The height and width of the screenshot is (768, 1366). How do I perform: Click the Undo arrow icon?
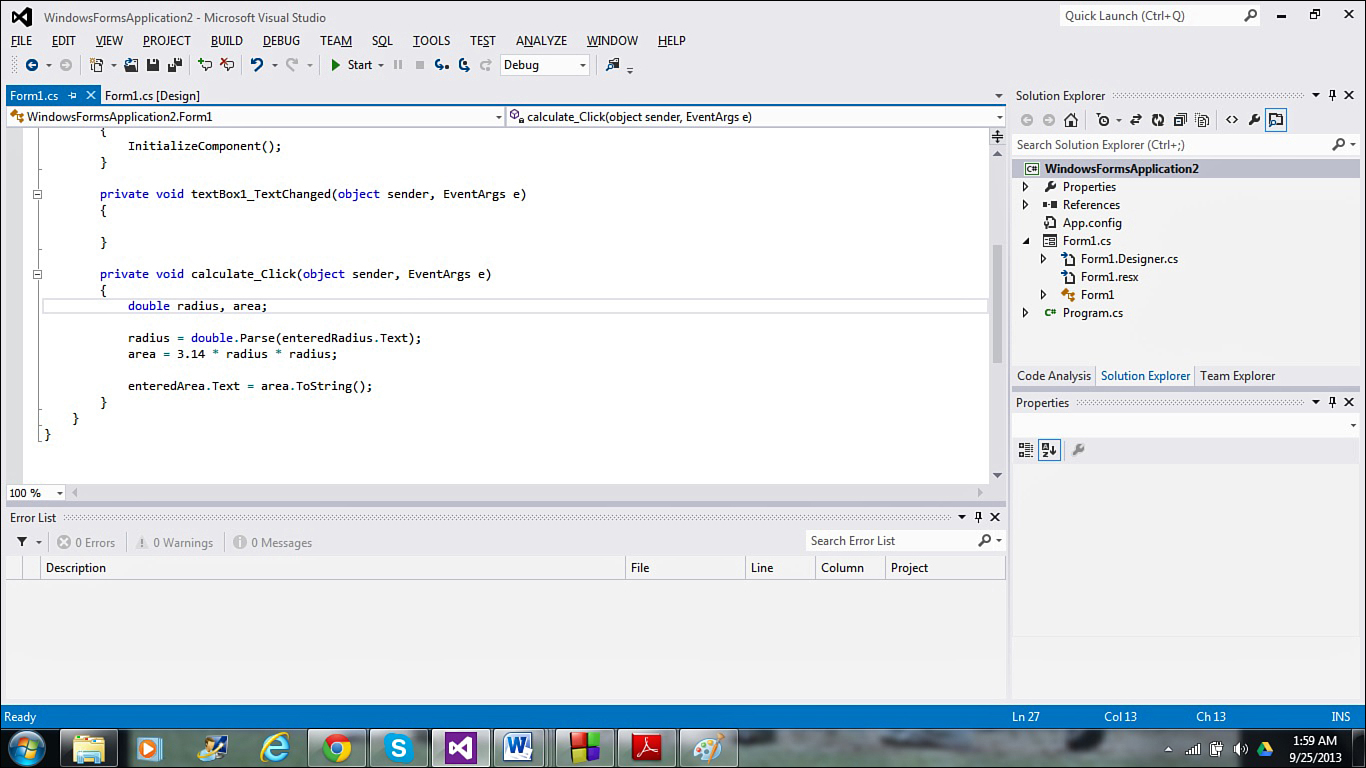point(257,65)
